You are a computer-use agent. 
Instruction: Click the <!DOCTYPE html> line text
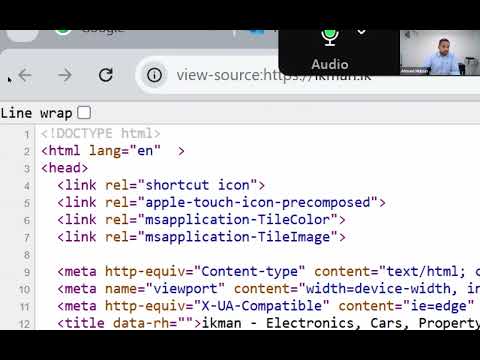(101, 133)
